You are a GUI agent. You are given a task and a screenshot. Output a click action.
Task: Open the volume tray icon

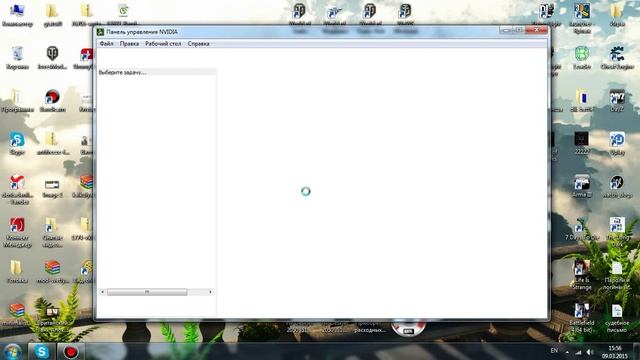(589, 352)
